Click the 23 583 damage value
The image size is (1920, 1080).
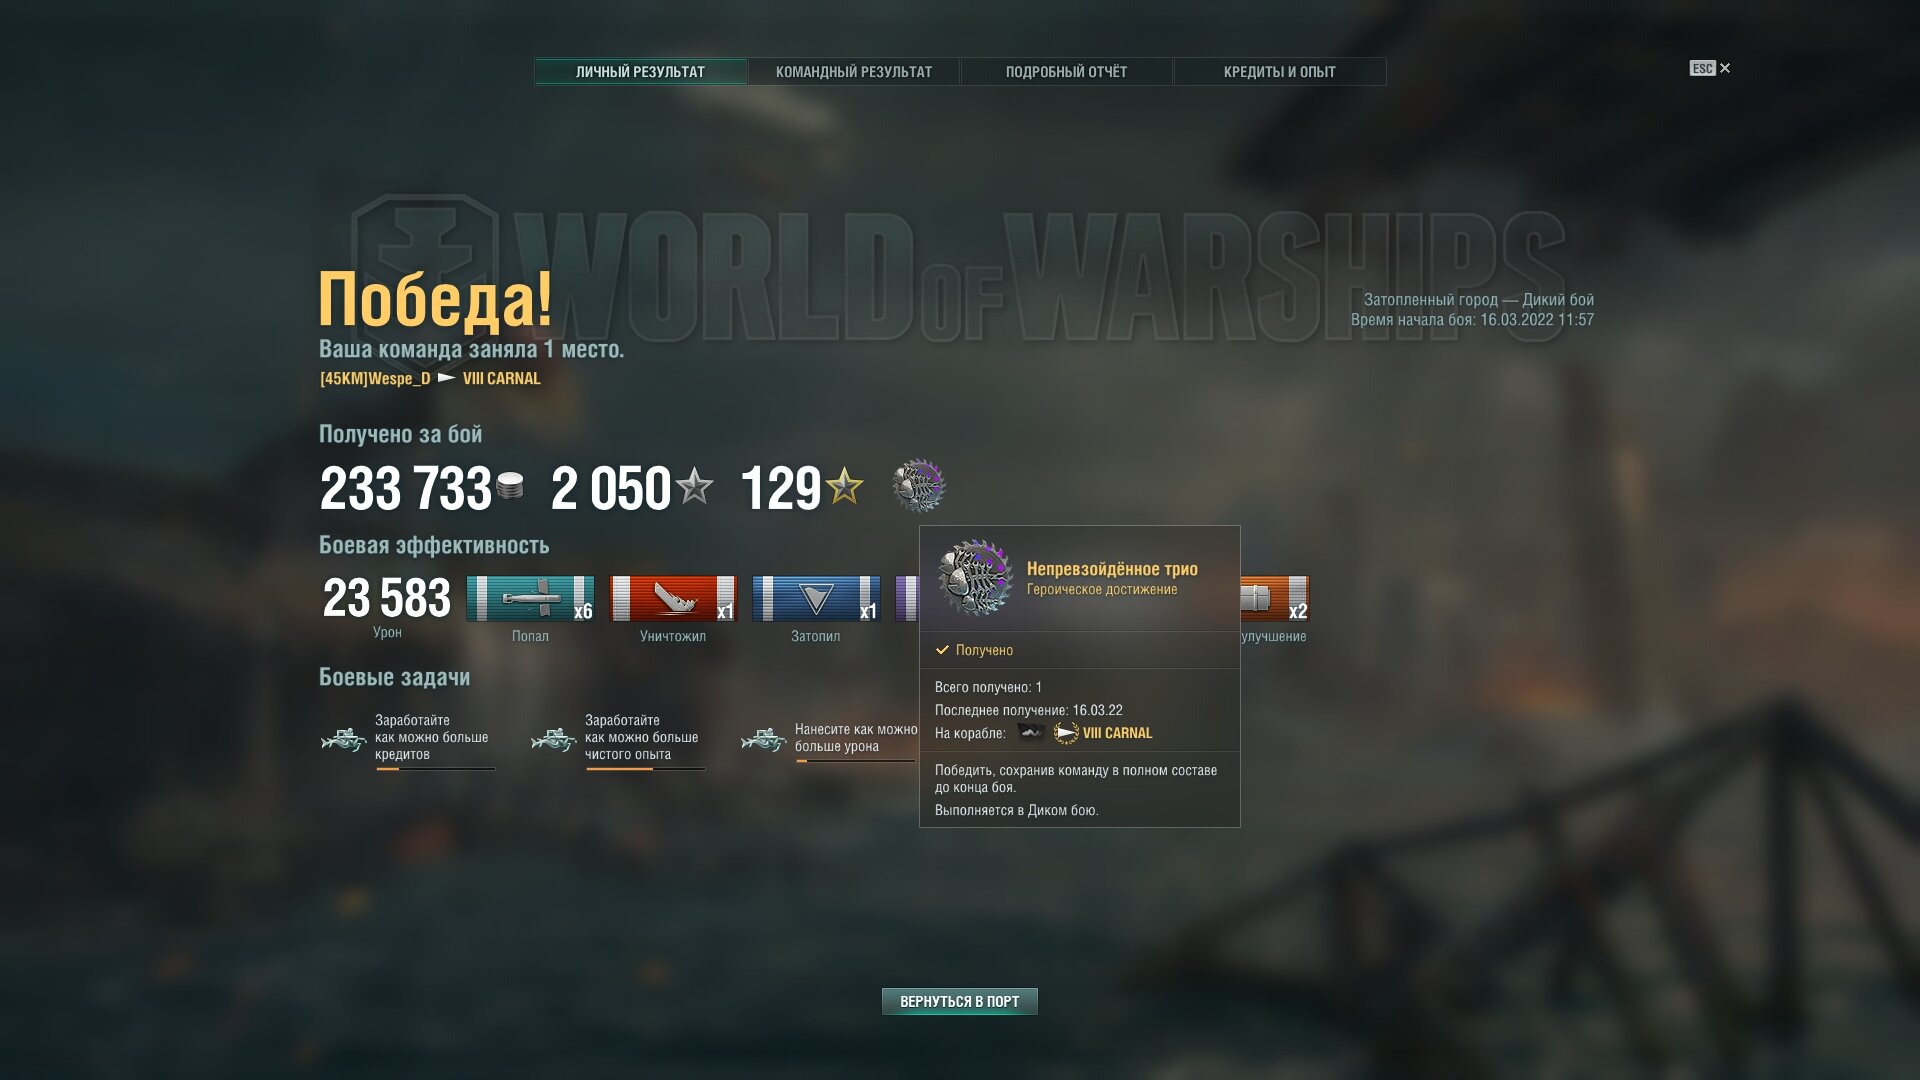(x=386, y=598)
